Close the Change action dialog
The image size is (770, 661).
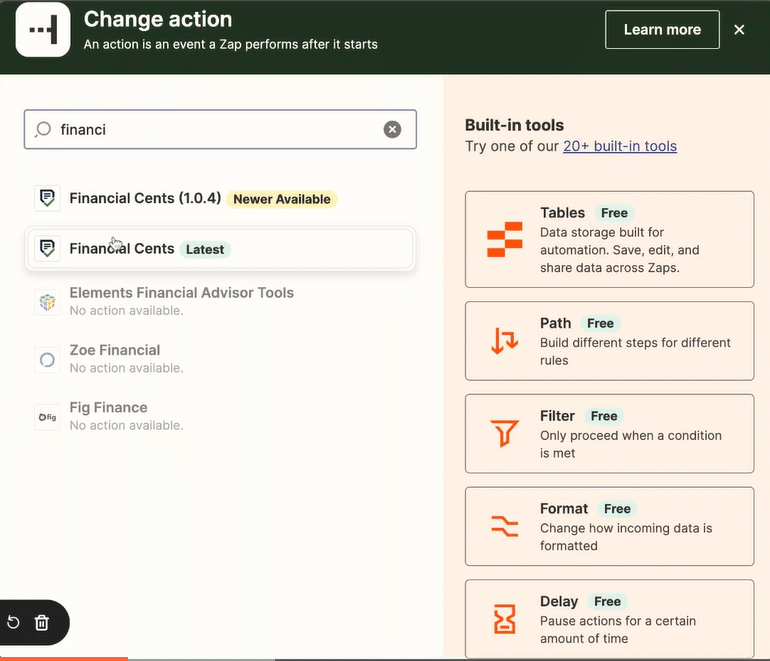point(739,29)
